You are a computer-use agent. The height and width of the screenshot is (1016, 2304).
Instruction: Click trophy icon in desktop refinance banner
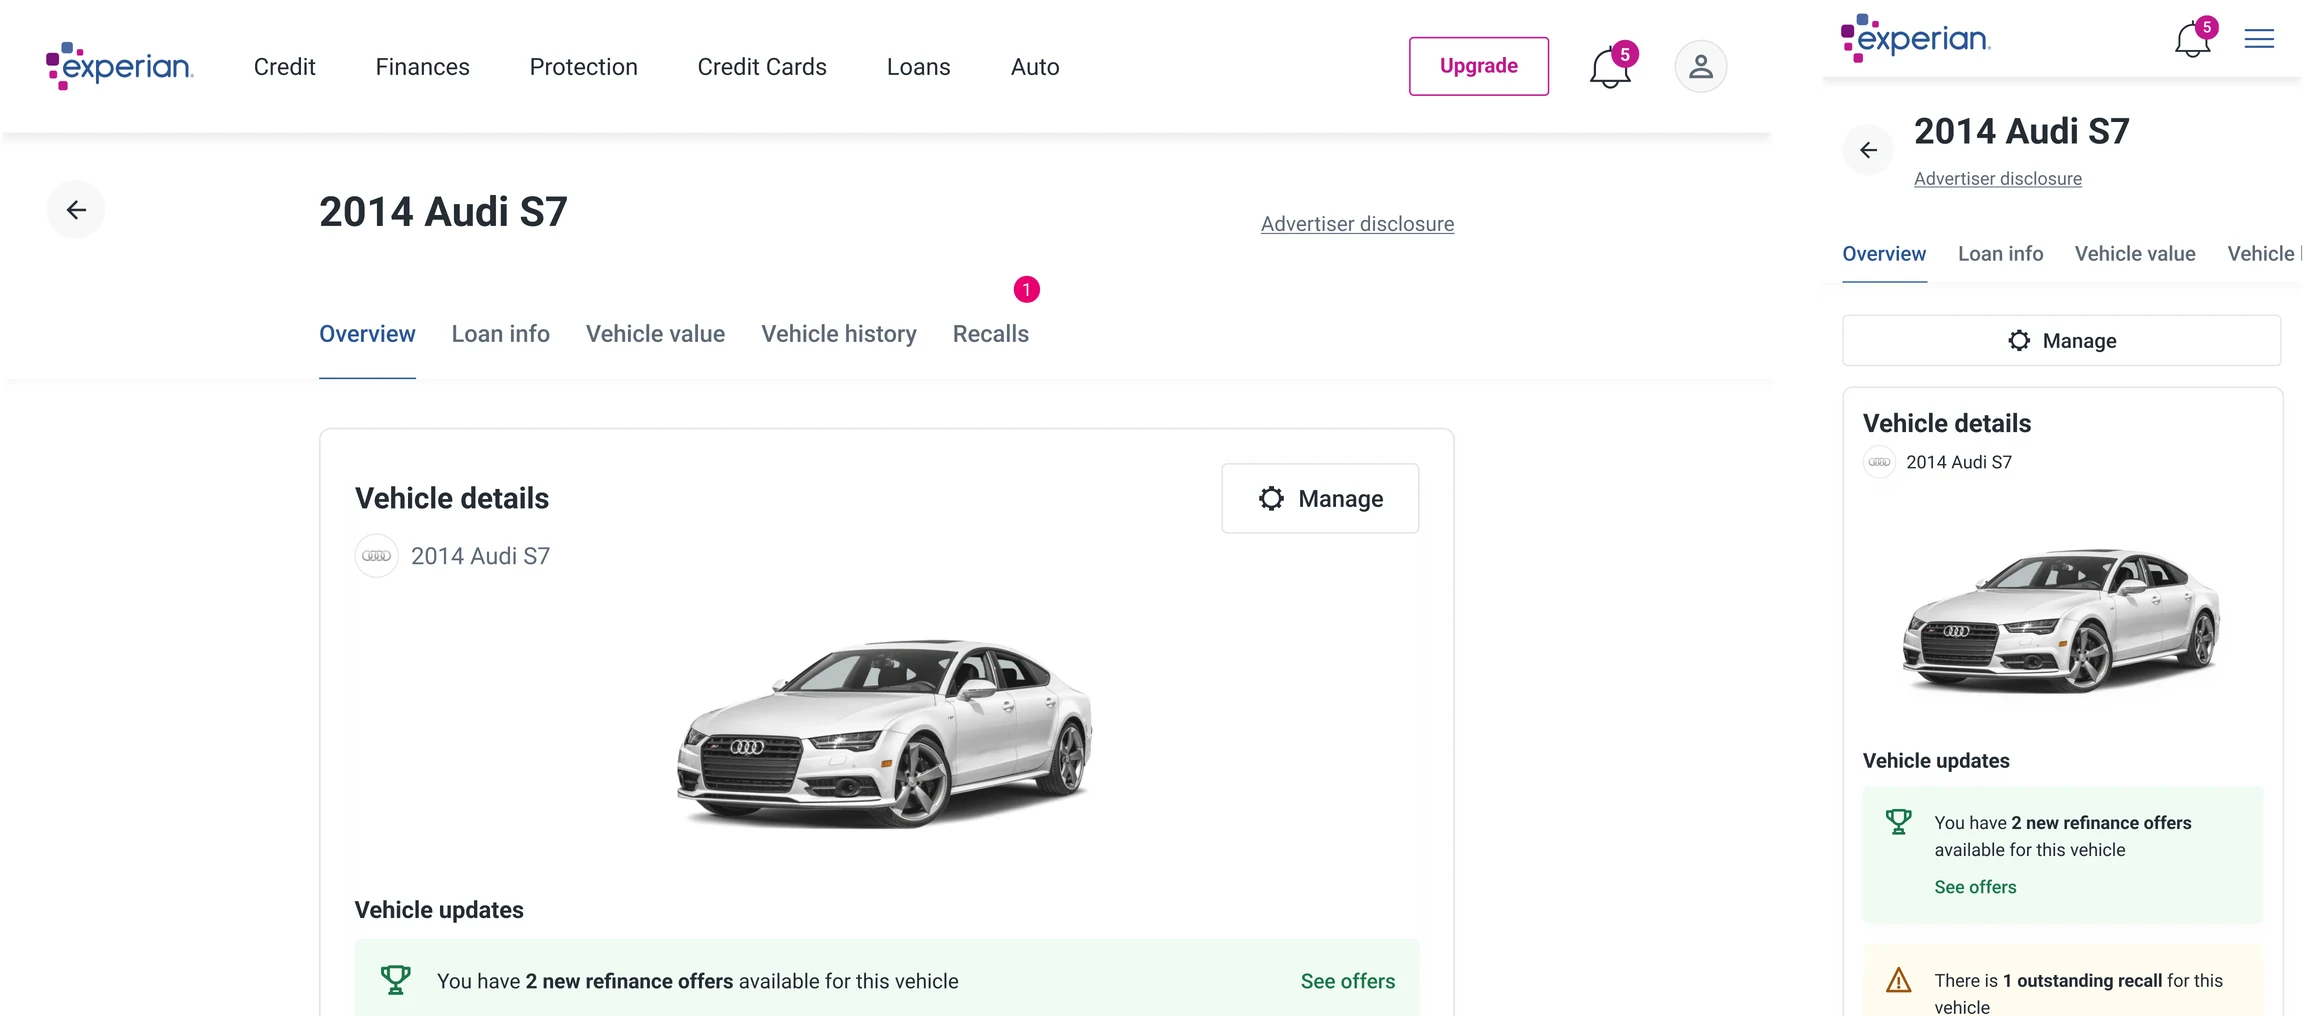click(395, 980)
